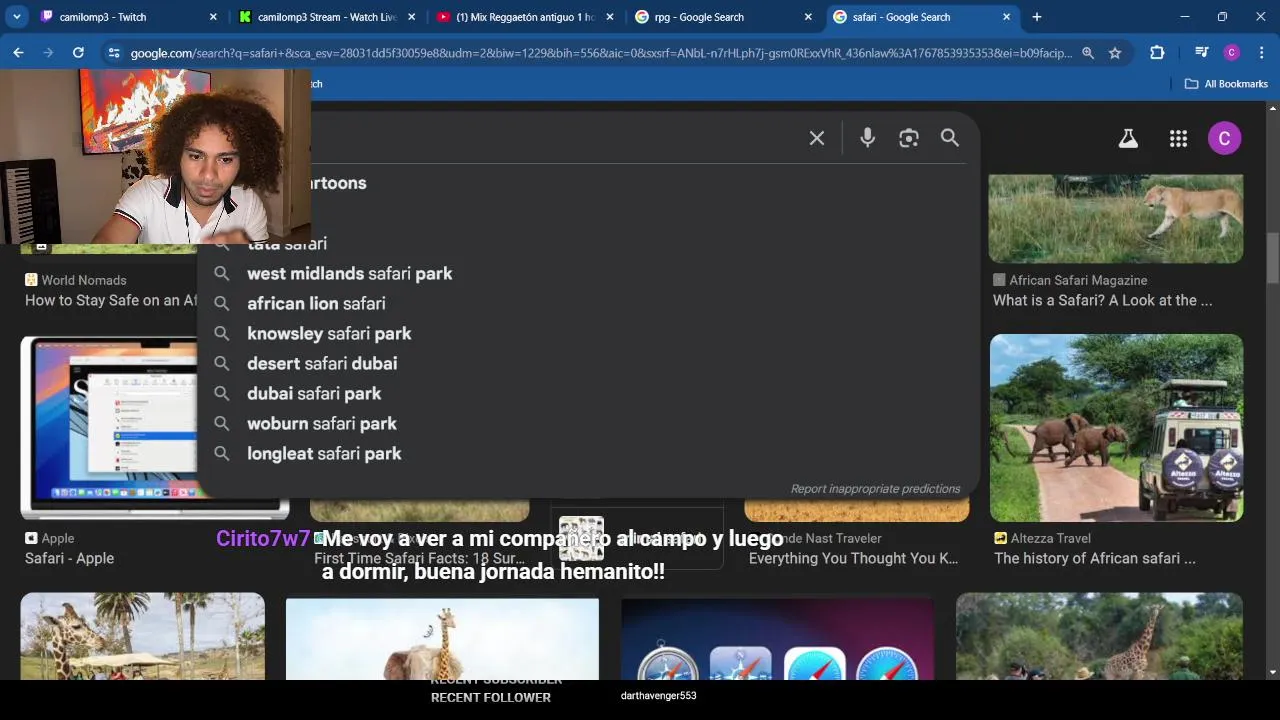Clear the search box with the X icon
The width and height of the screenshot is (1280, 720).
click(x=817, y=139)
